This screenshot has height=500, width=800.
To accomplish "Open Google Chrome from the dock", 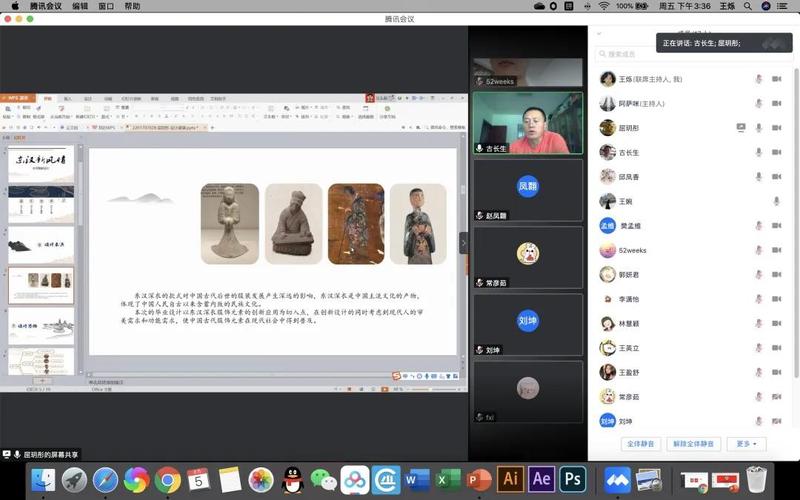I will [167, 480].
